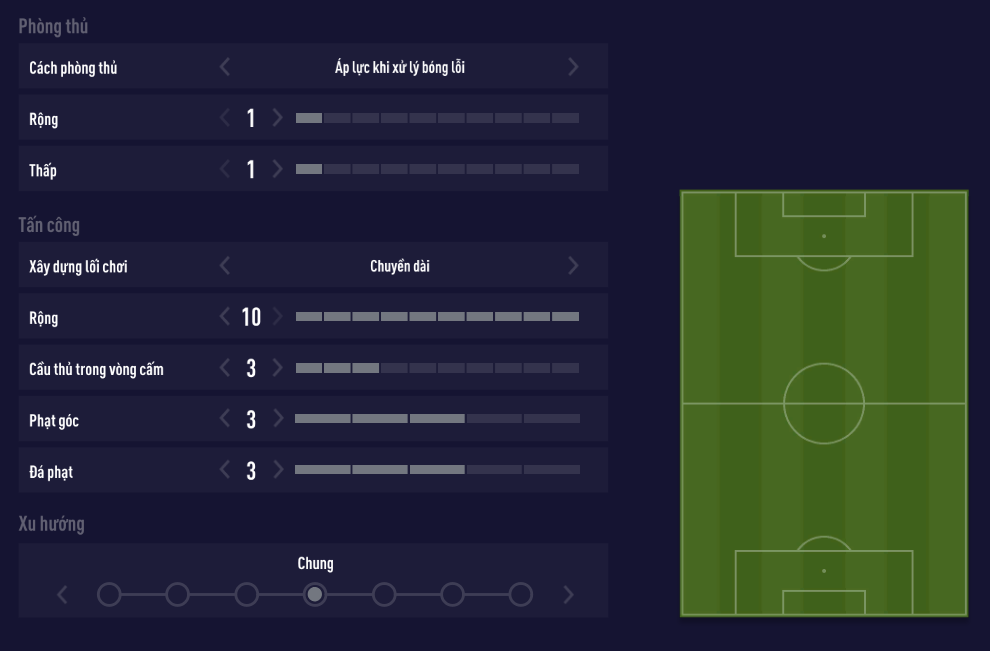The width and height of the screenshot is (990, 651).
Task: Click Xu hướng right arrow
Action: pos(569,595)
